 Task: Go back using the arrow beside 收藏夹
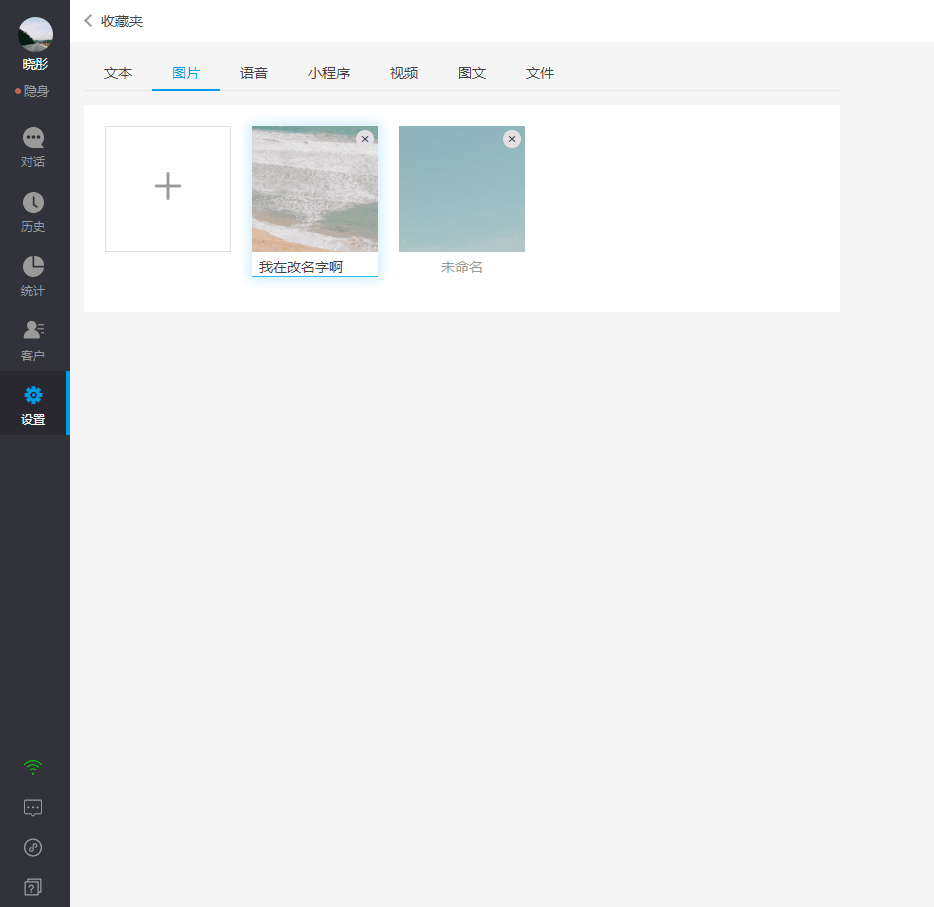(88, 21)
